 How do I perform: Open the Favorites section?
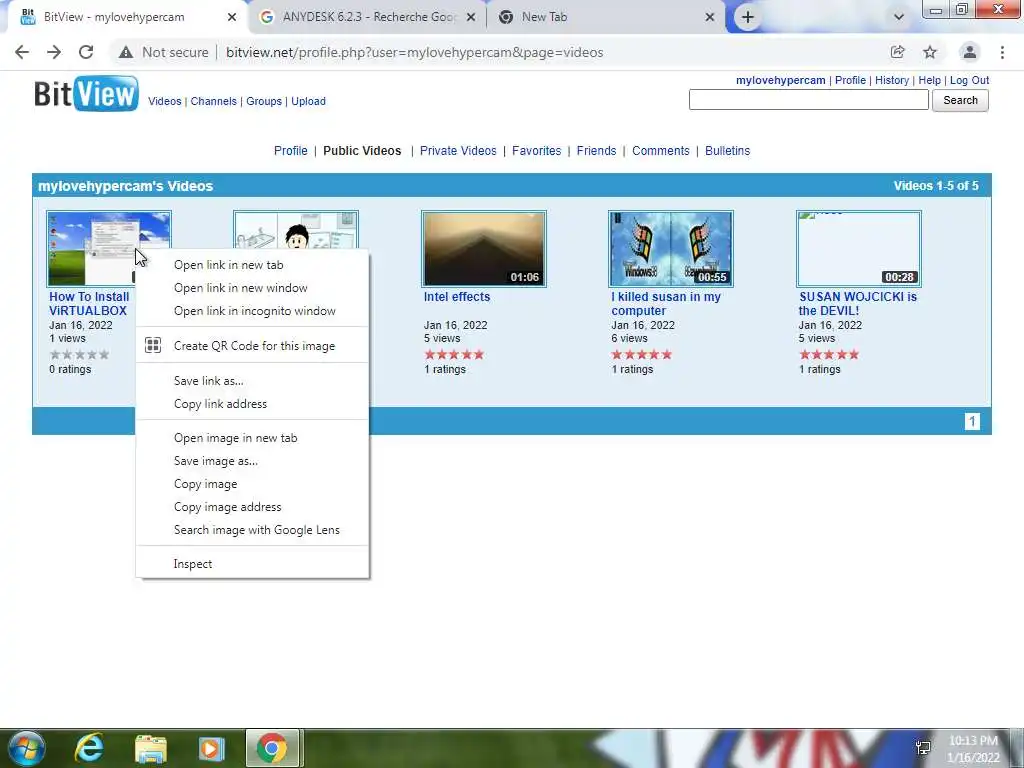pos(536,151)
